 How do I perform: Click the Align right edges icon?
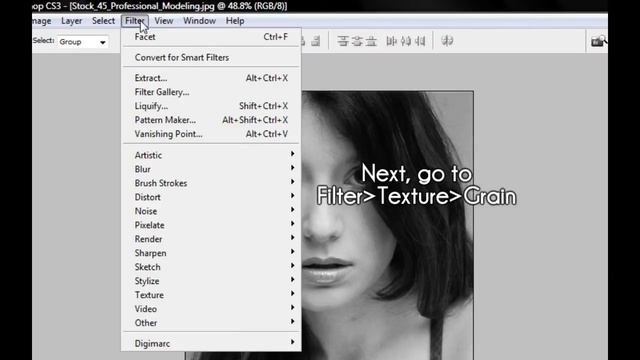tap(316, 41)
